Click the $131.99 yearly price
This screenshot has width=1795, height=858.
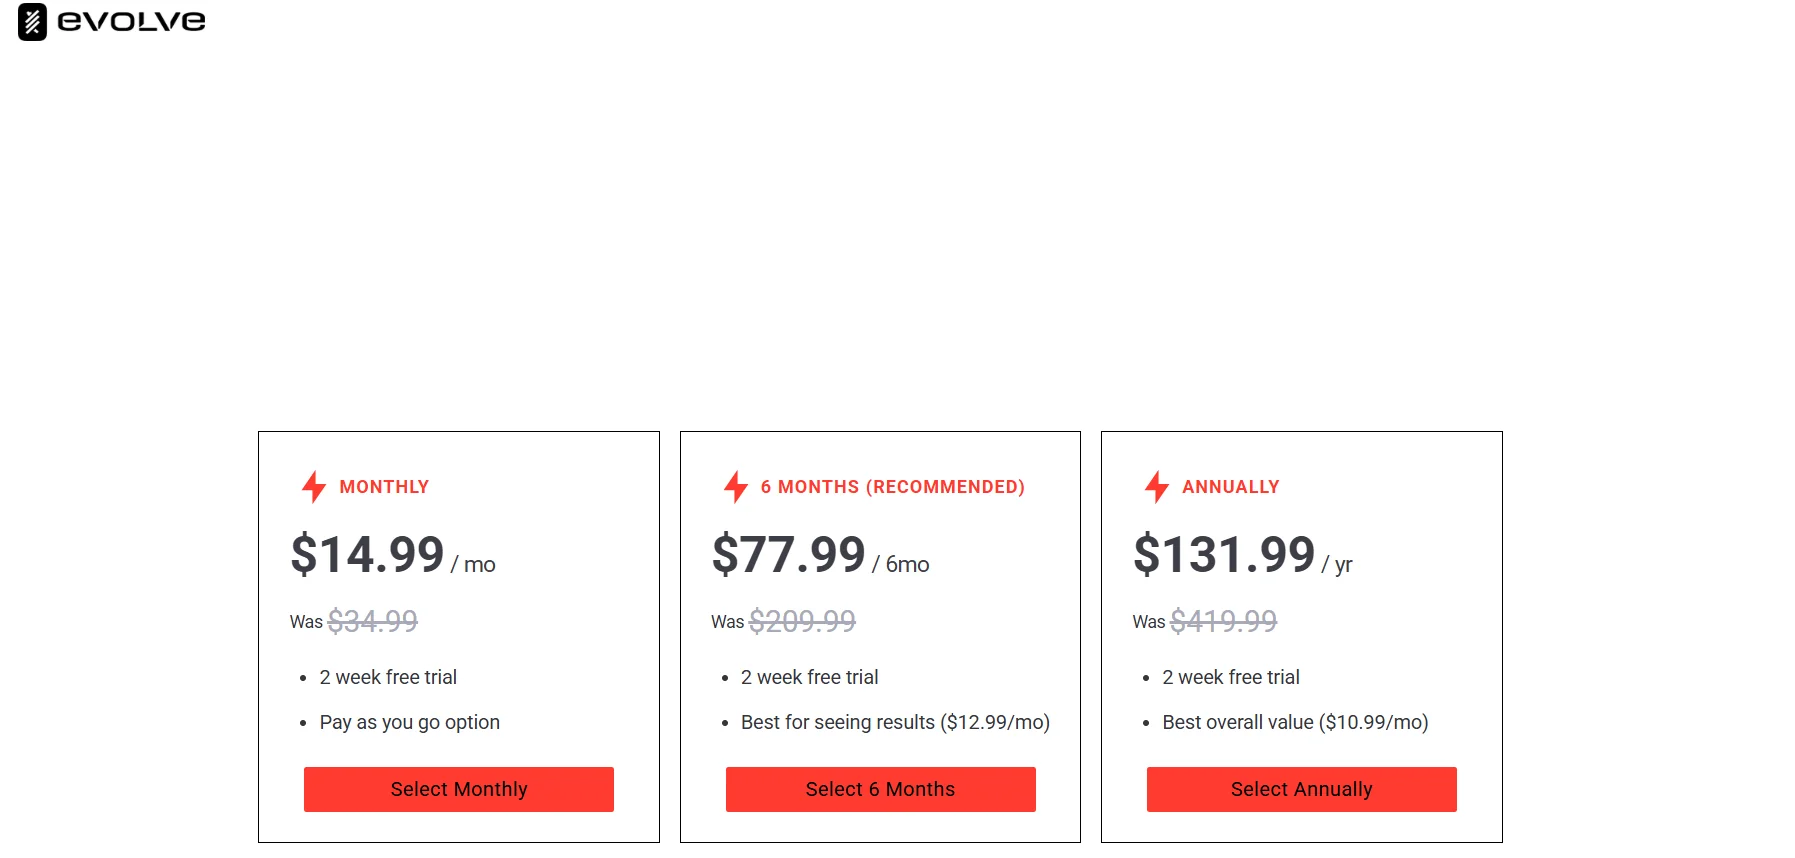pyautogui.click(x=1224, y=555)
